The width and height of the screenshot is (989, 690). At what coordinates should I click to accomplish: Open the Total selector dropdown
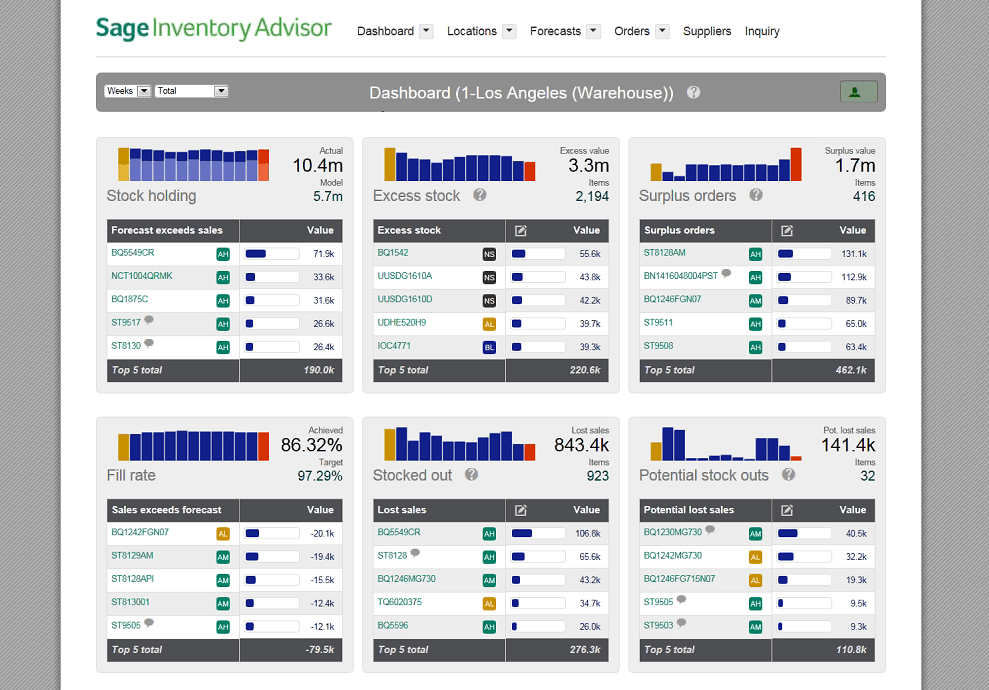(x=192, y=91)
